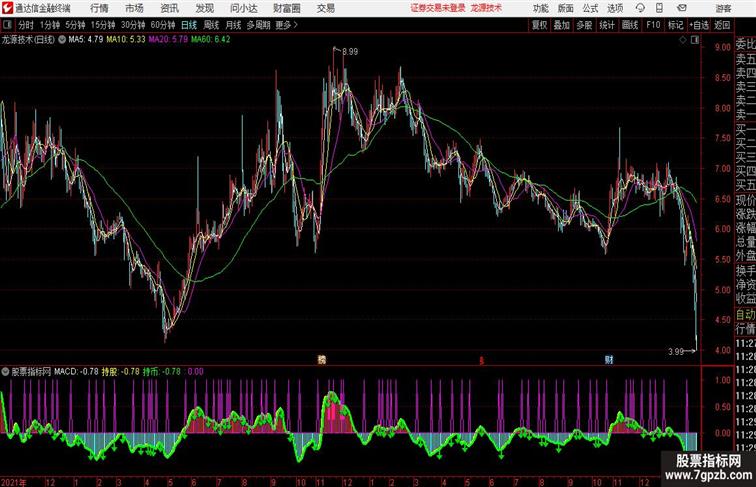756x487 pixels.
Task: Open the 市场 menu
Action: point(134,8)
